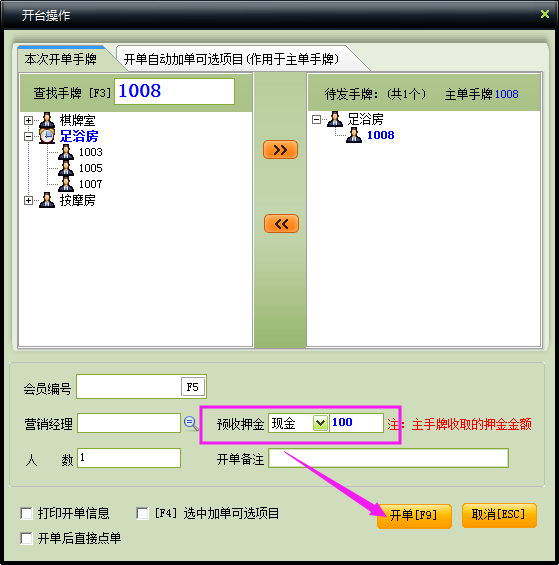Viewport: 559px width, 565px height.
Task: Click the person icon next to 1007
Action: coord(66,184)
